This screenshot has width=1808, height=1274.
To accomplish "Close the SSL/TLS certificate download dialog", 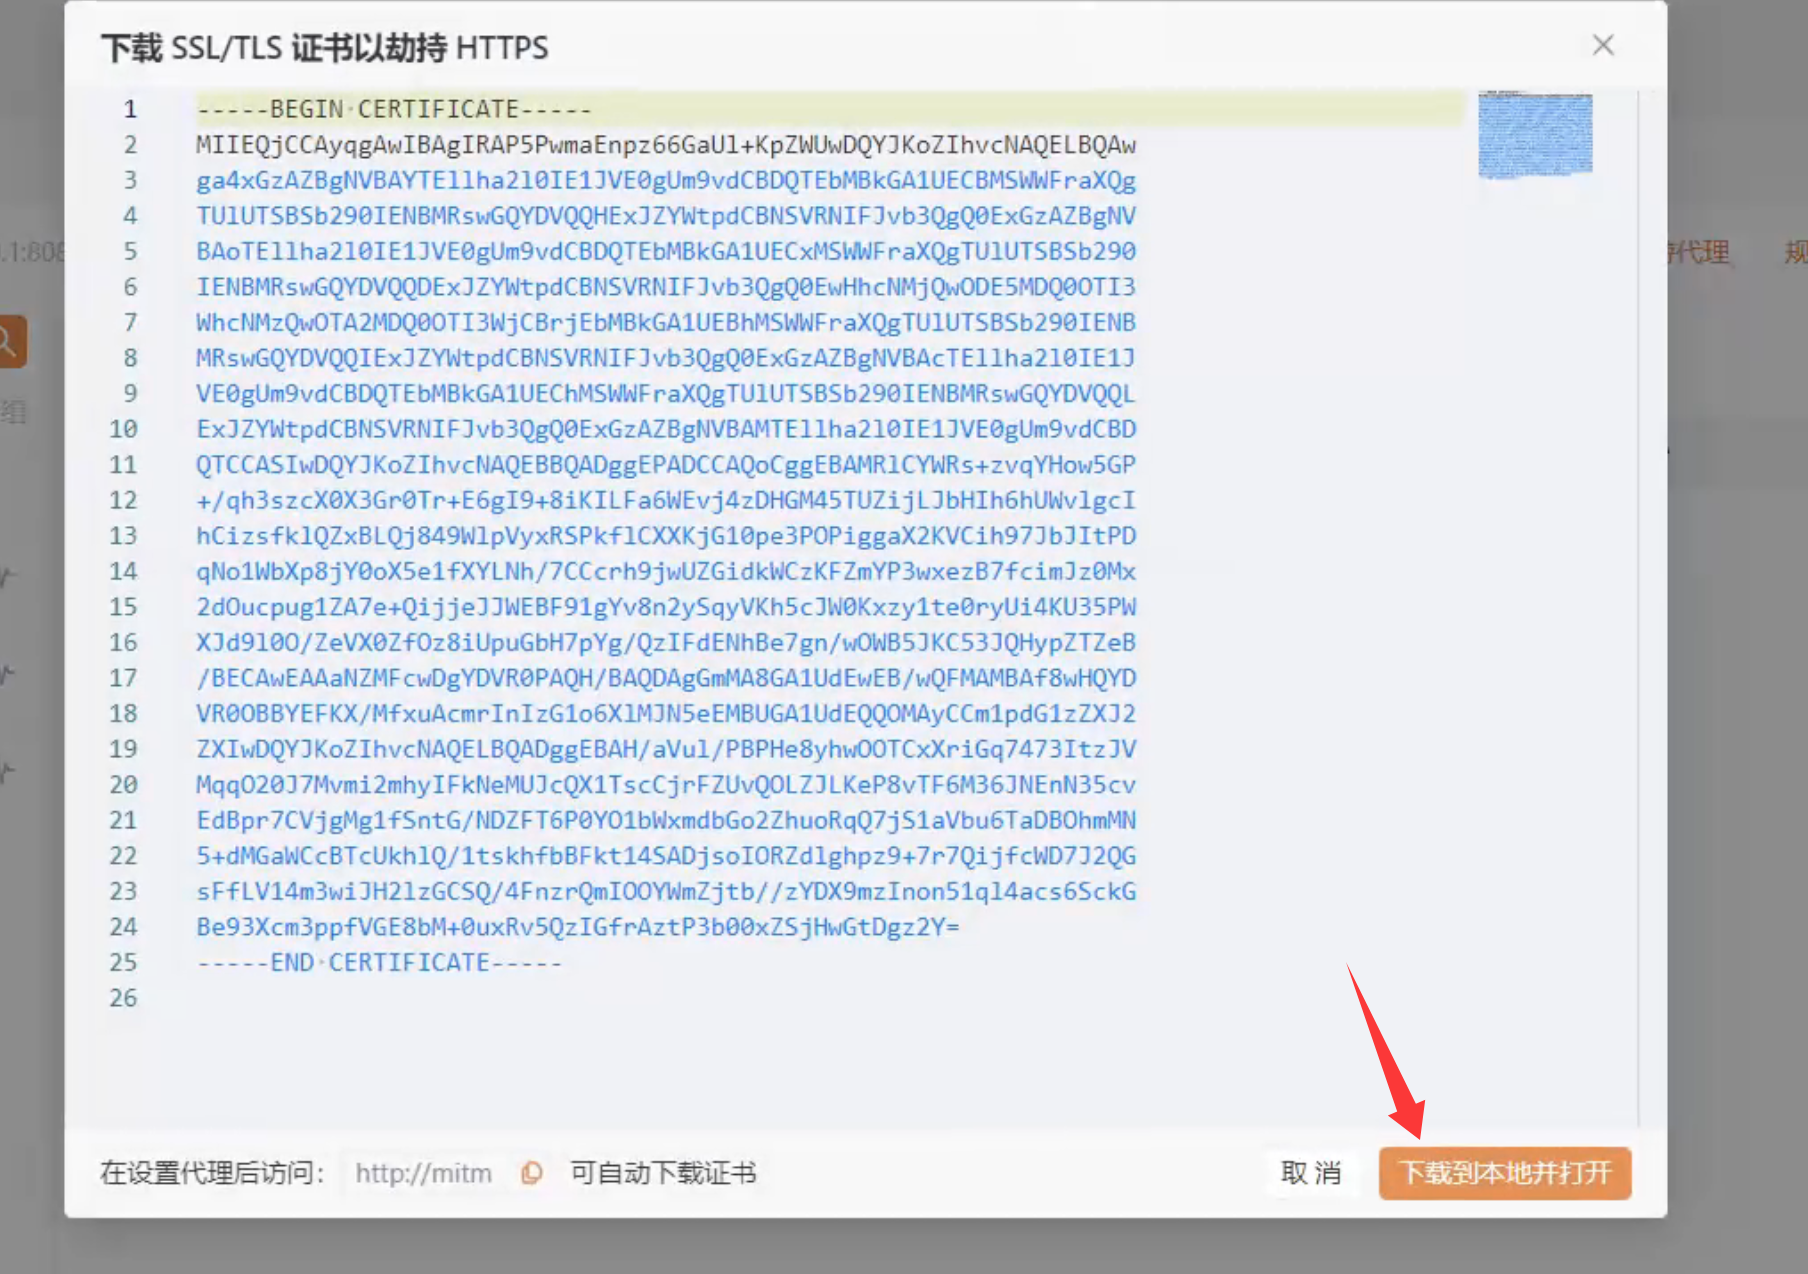I will 1603,46.
